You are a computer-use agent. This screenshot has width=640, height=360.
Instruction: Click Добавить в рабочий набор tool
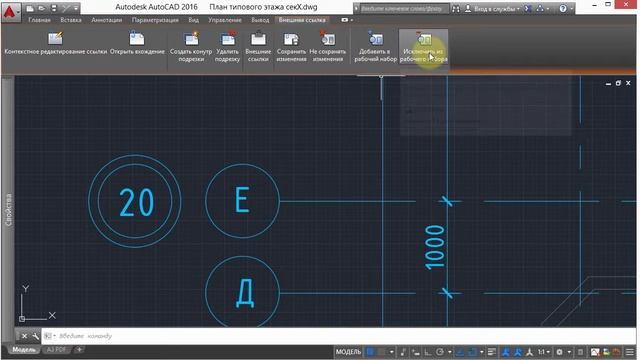(x=376, y=47)
